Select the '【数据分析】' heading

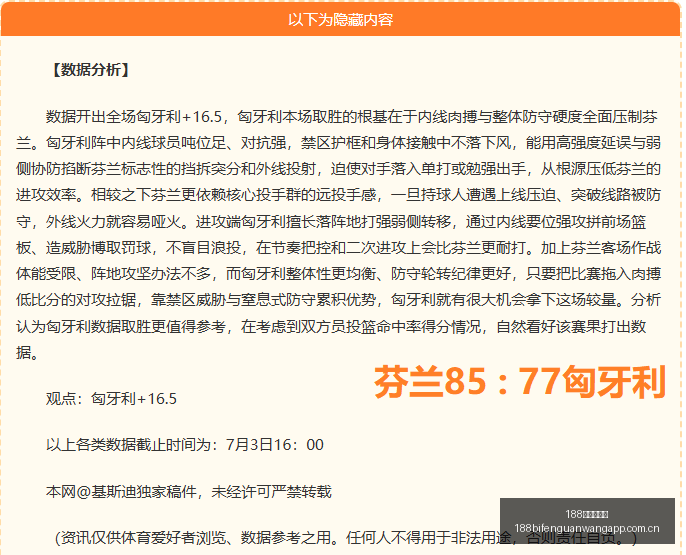pyautogui.click(x=90, y=70)
